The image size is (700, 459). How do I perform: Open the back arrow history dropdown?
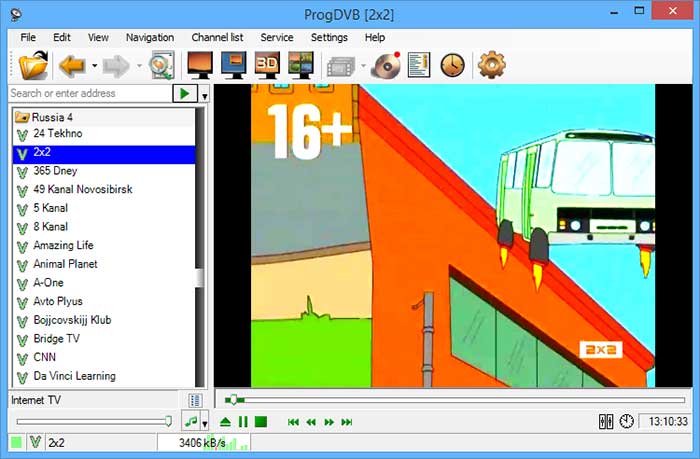pyautogui.click(x=95, y=66)
